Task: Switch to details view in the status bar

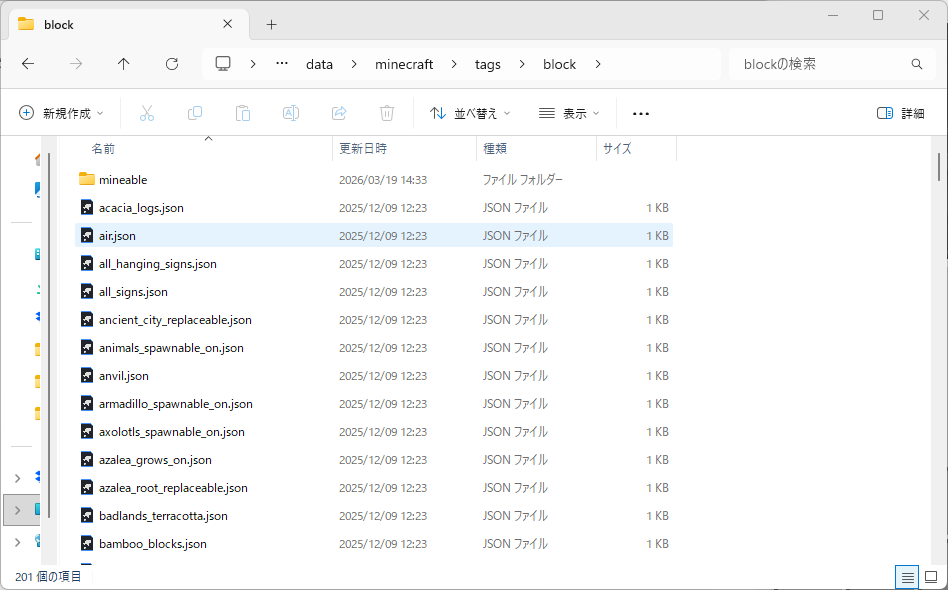Action: [x=906, y=577]
